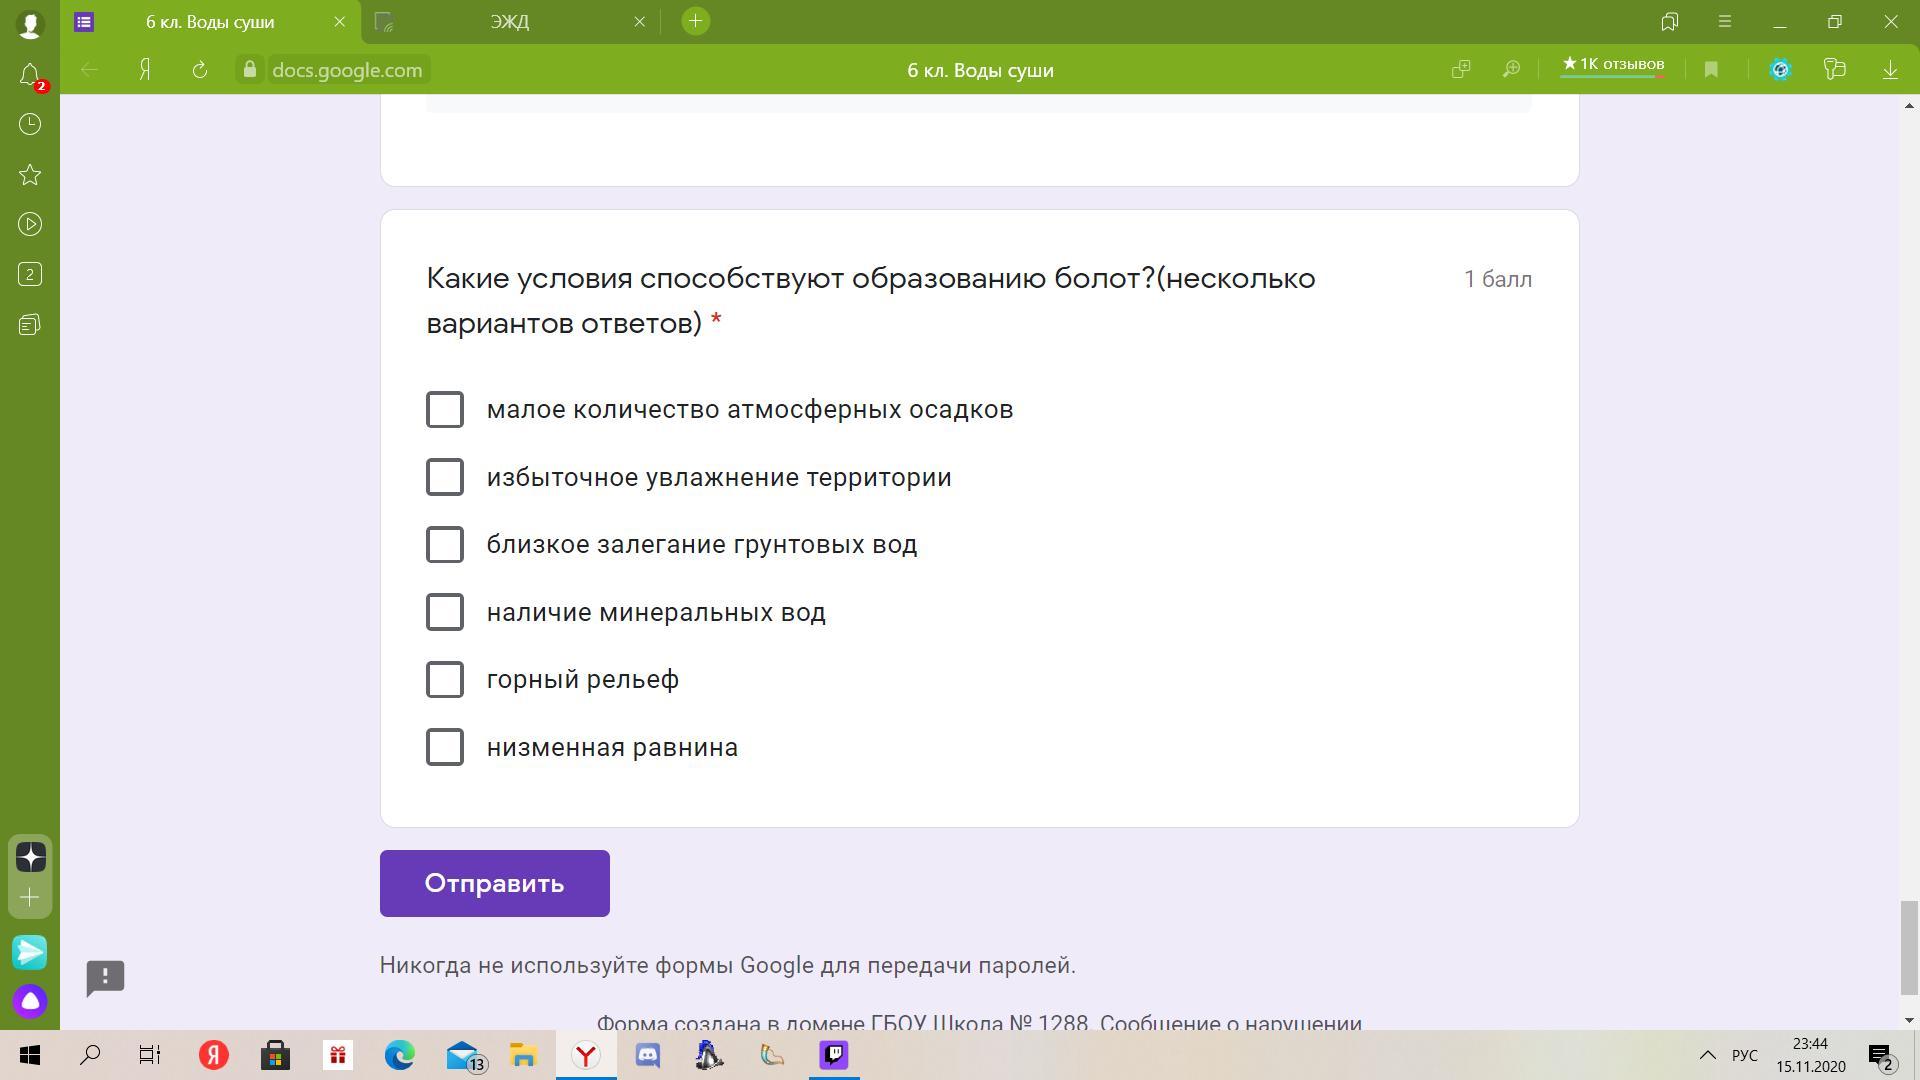Check 'избыточное увлажнение территории' option
Viewport: 1920px width, 1080px height.
tap(445, 477)
